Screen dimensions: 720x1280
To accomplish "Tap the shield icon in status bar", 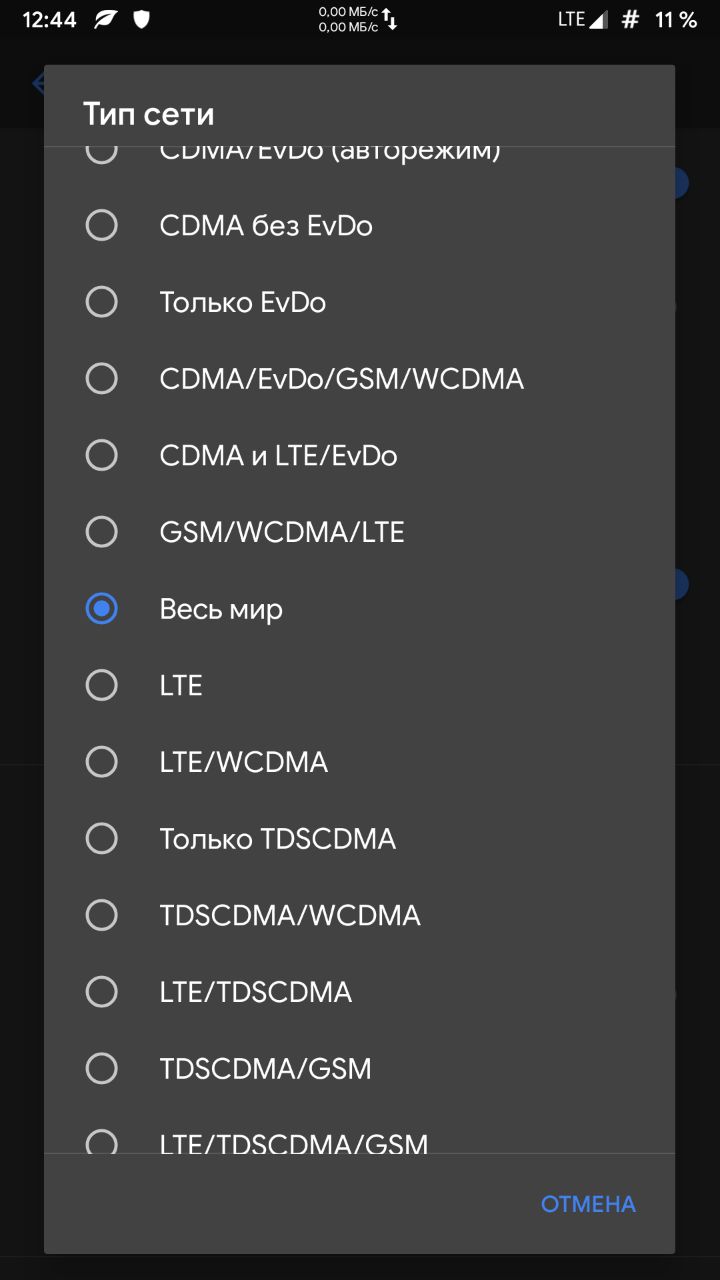I will coord(141,20).
